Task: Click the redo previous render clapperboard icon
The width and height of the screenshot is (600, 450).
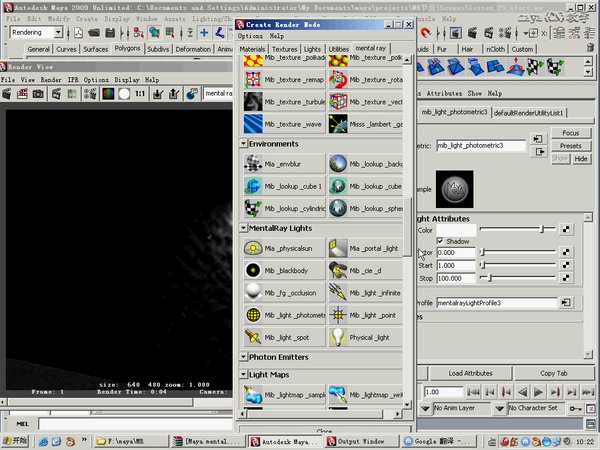Action: coord(7,93)
